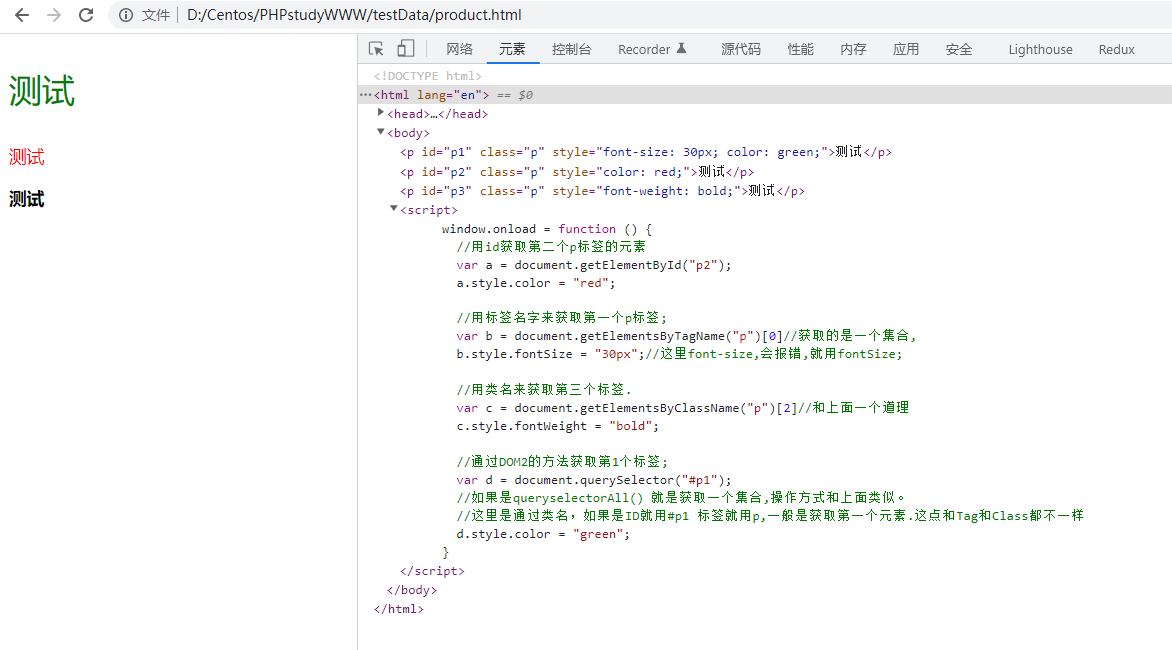Click the comment mentioning queryselectorAll()
The image size is (1172, 650).
(681, 498)
